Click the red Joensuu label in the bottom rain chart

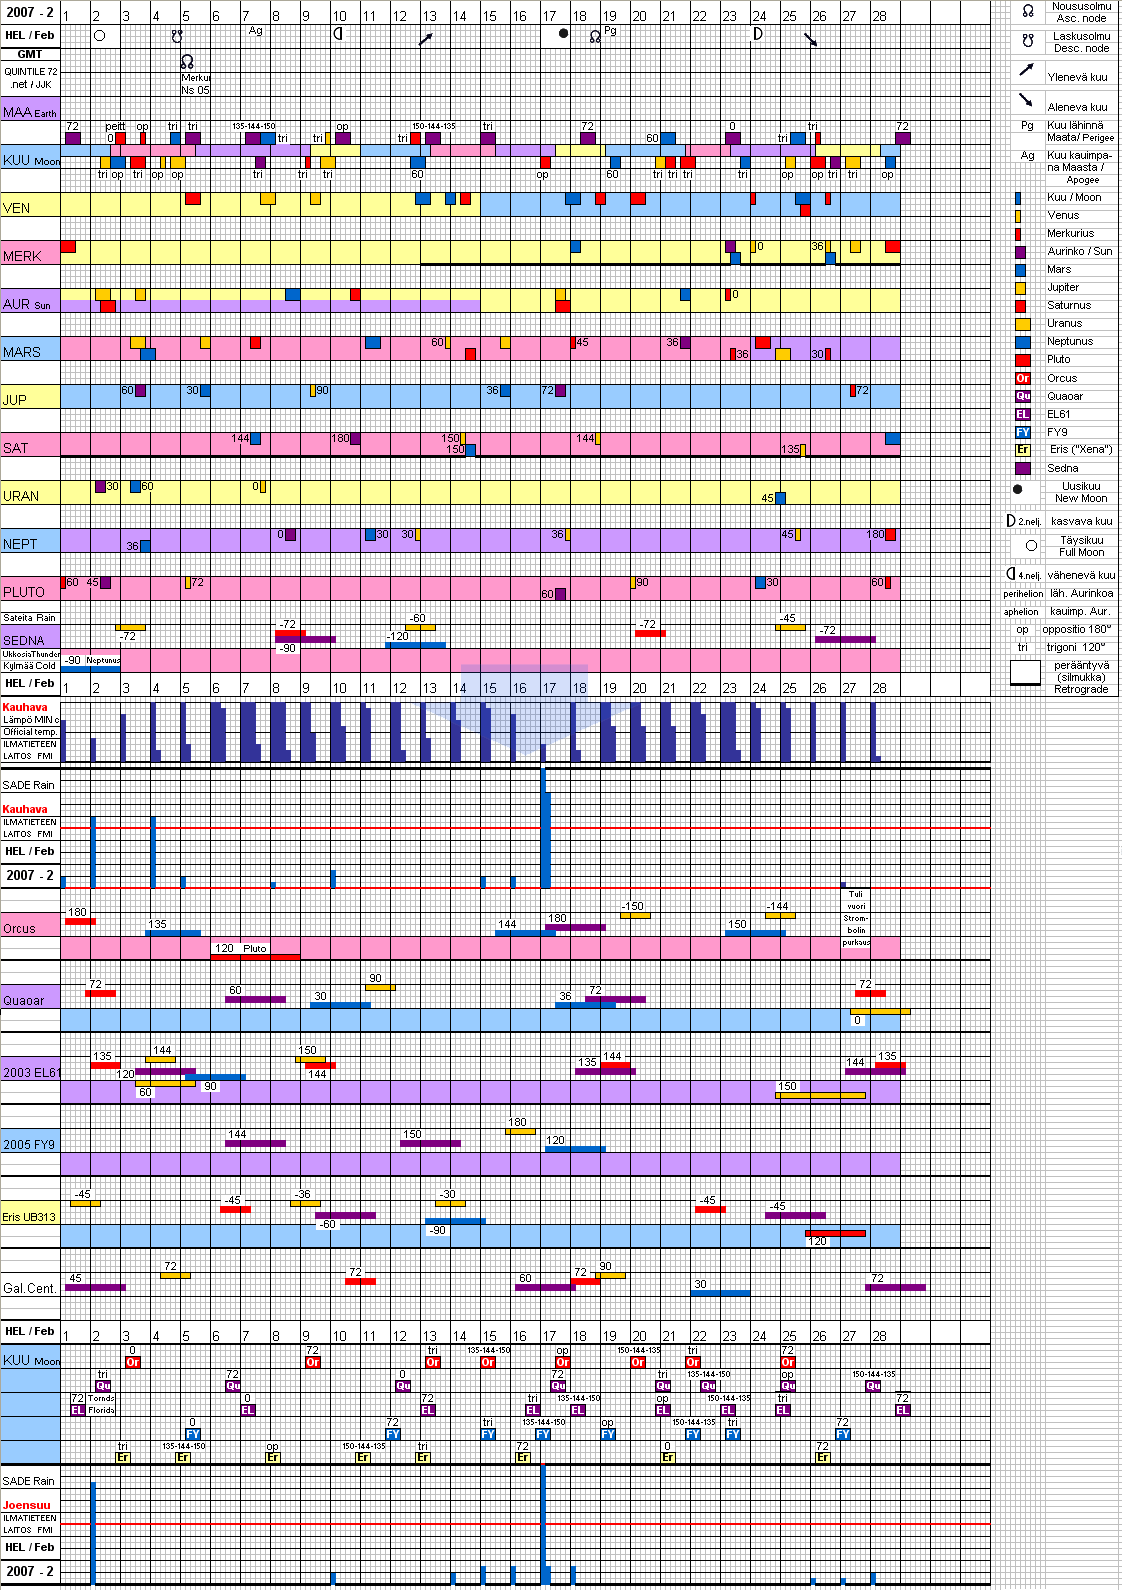pyautogui.click(x=26, y=1505)
